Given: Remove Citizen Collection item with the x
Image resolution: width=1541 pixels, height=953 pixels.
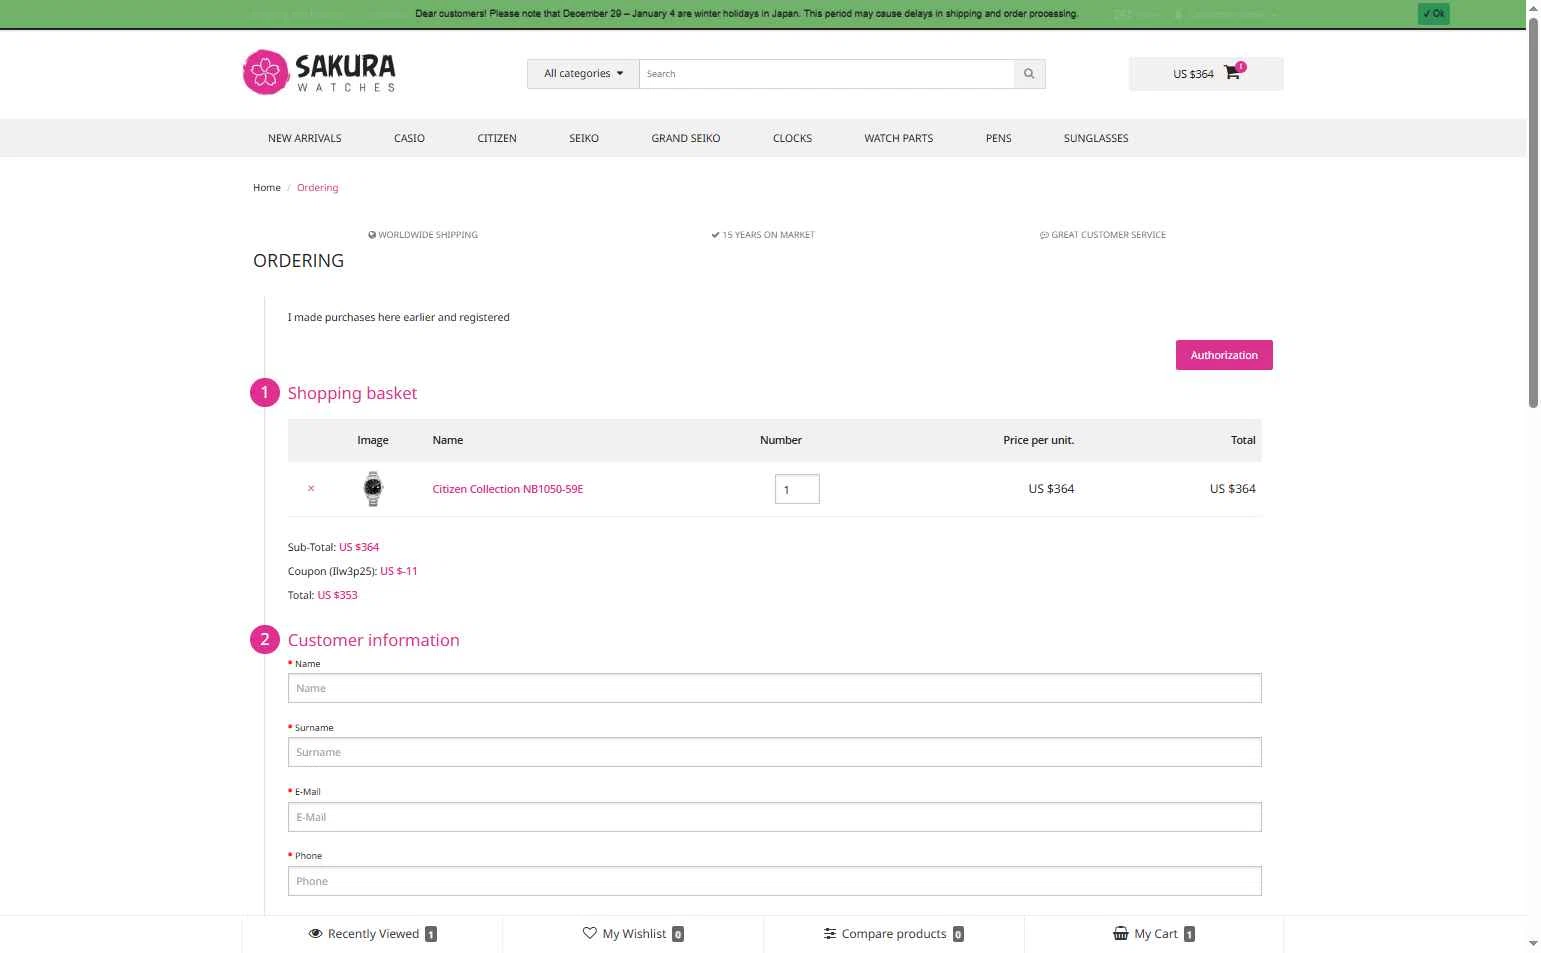Looking at the screenshot, I should [x=311, y=489].
